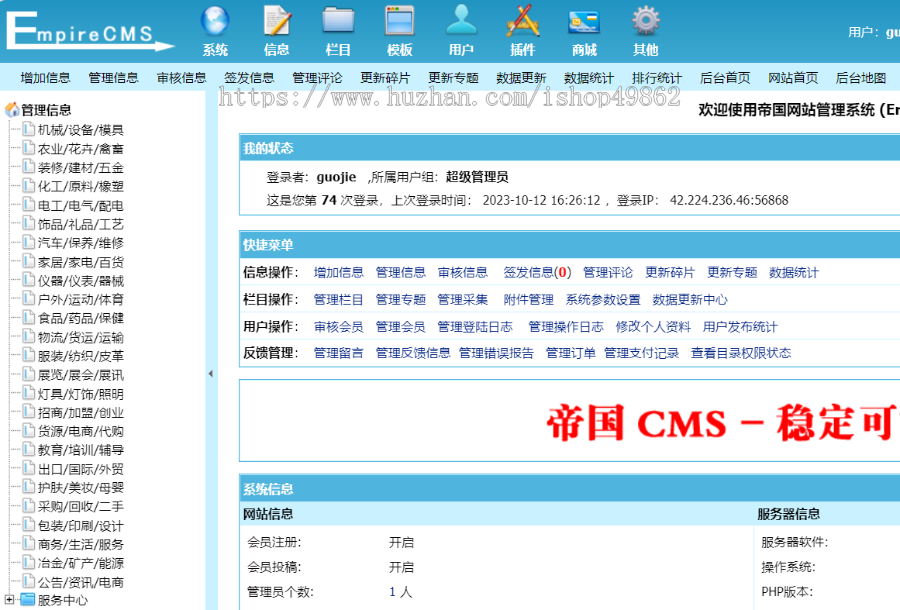Select 增加信息 in the top submenu
The height and width of the screenshot is (610, 900).
click(45, 77)
